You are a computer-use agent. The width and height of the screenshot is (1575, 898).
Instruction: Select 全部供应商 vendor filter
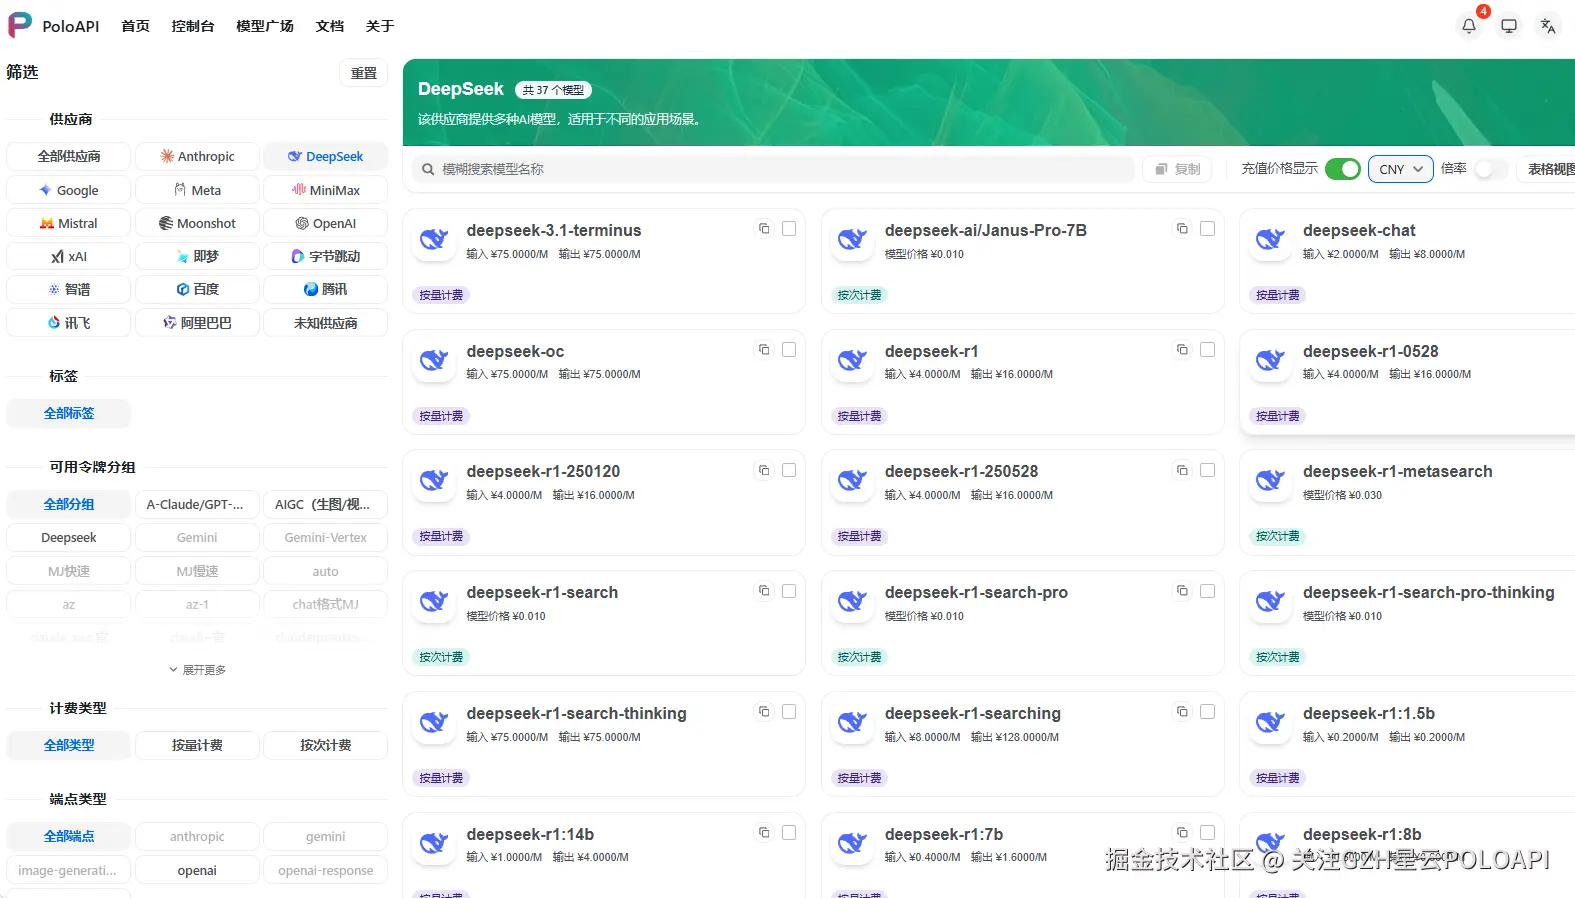69,156
